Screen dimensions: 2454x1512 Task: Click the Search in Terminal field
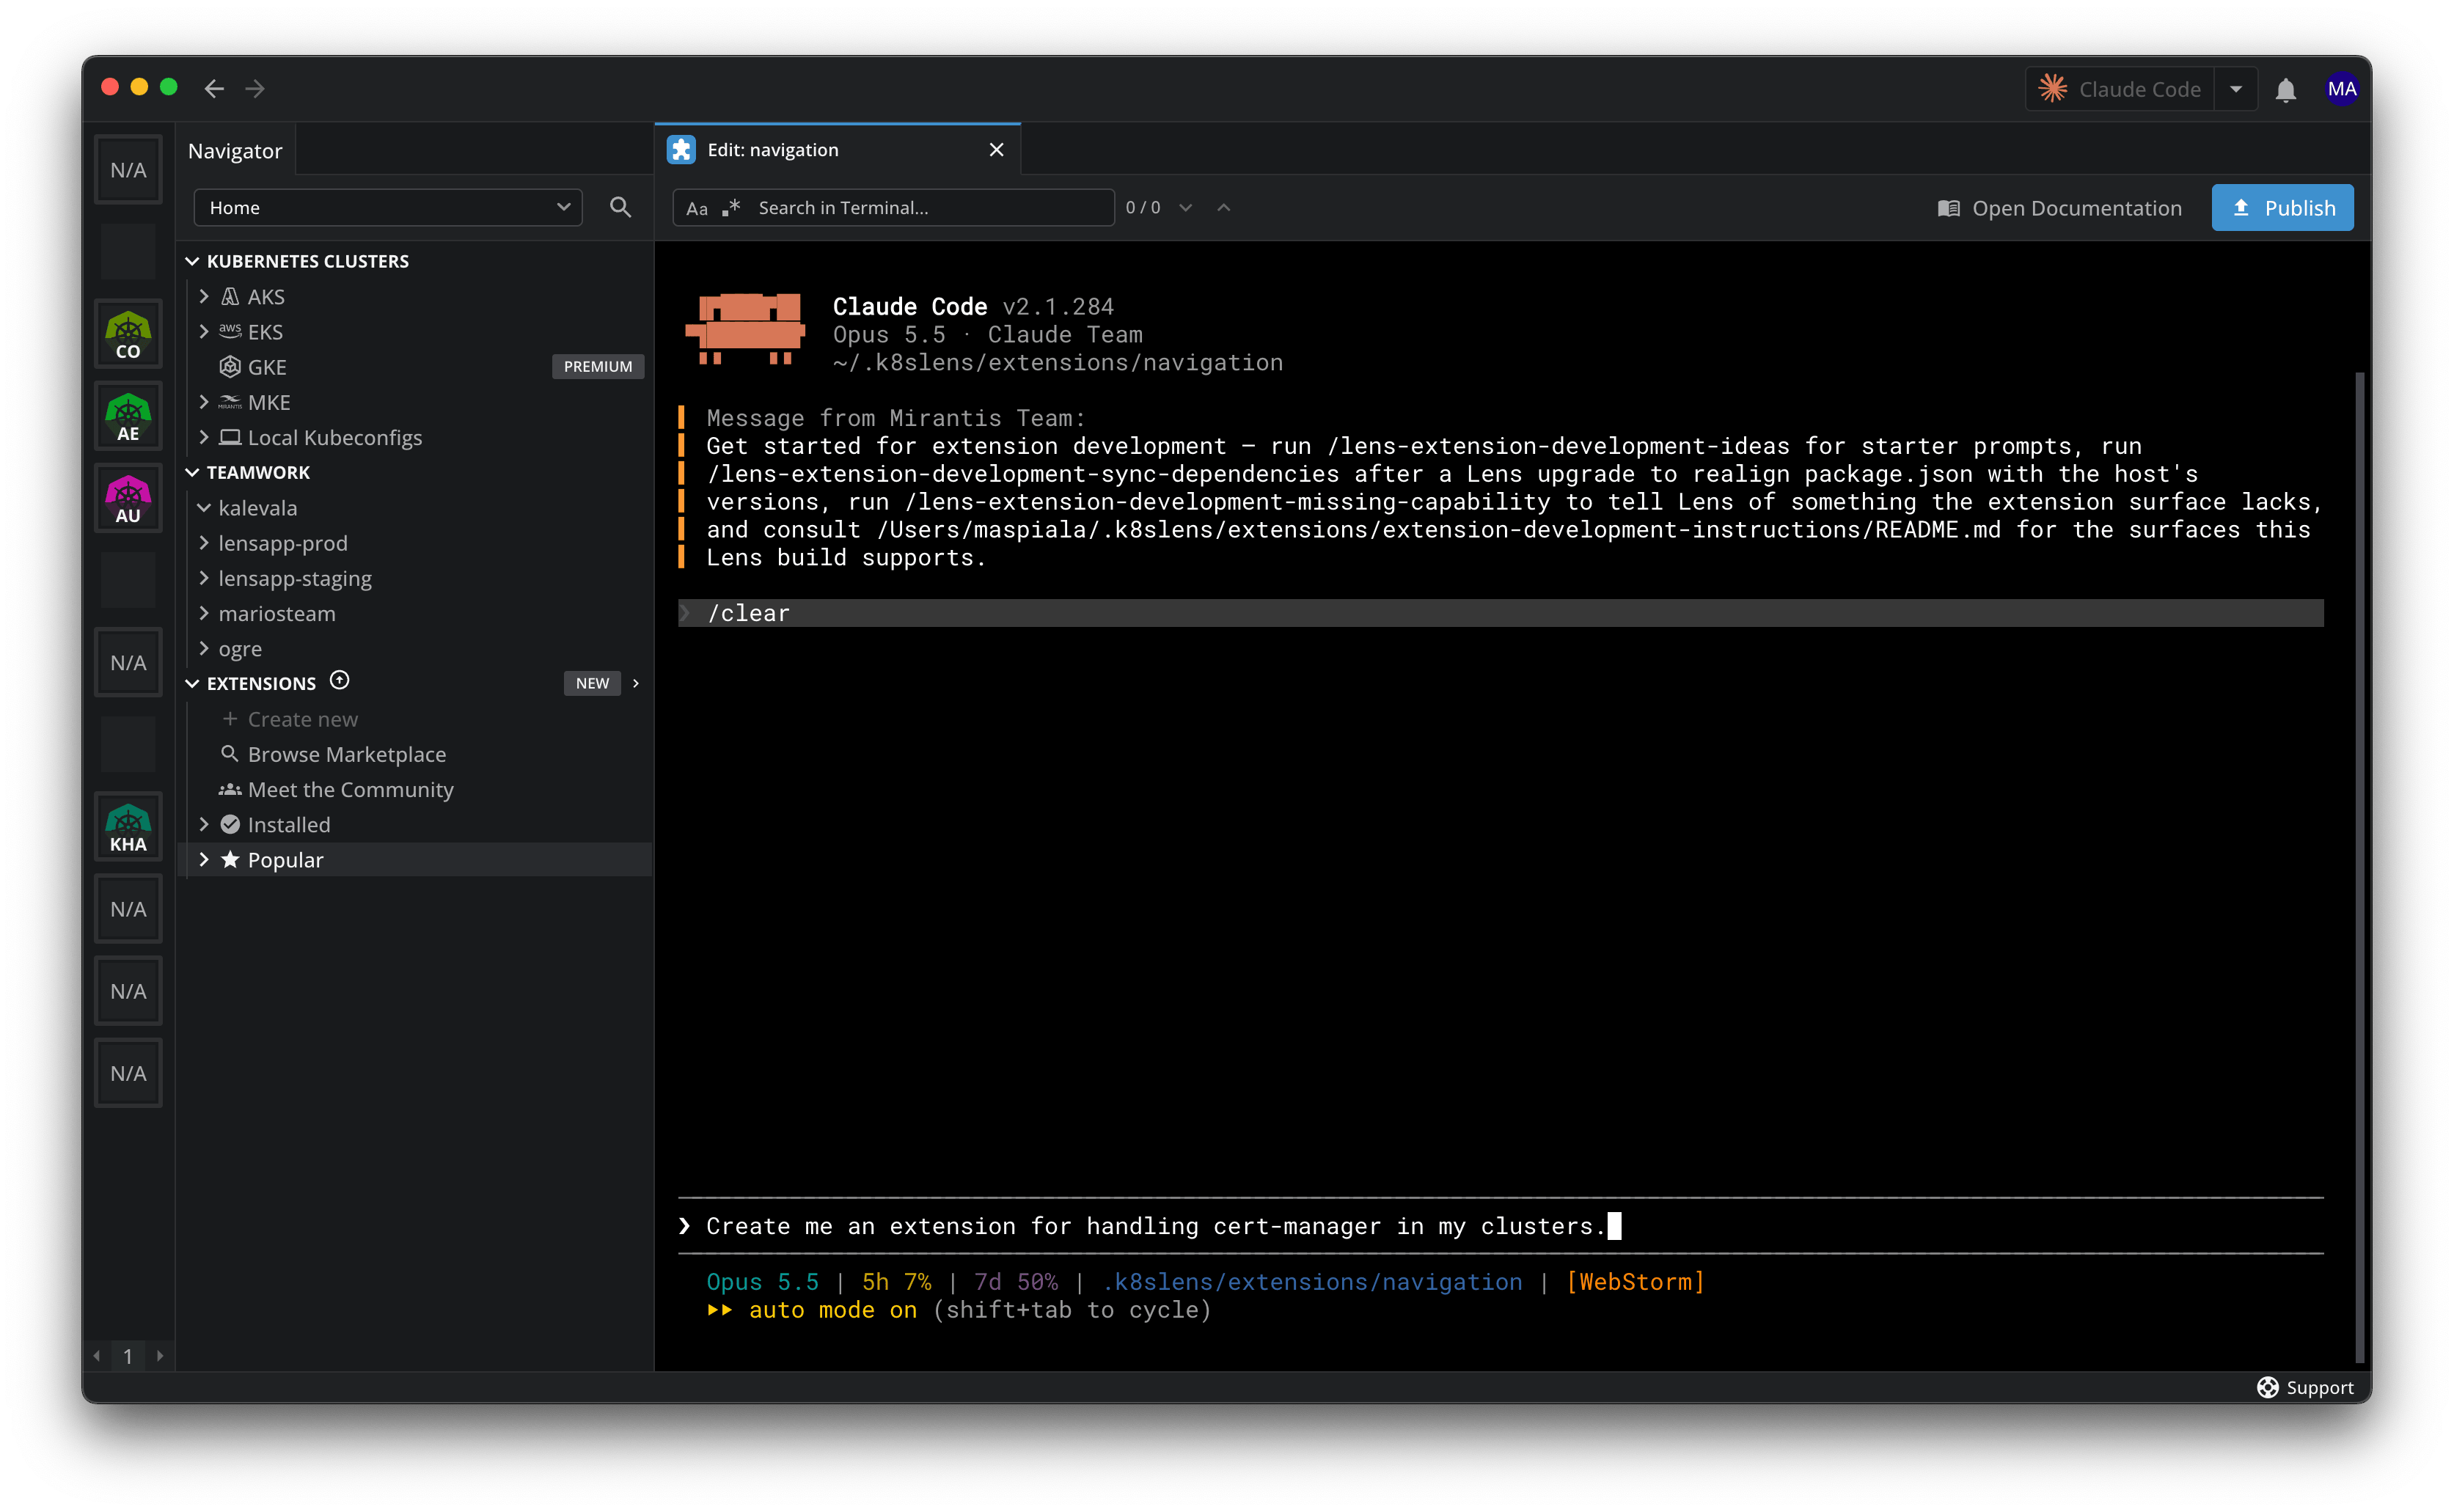(893, 208)
